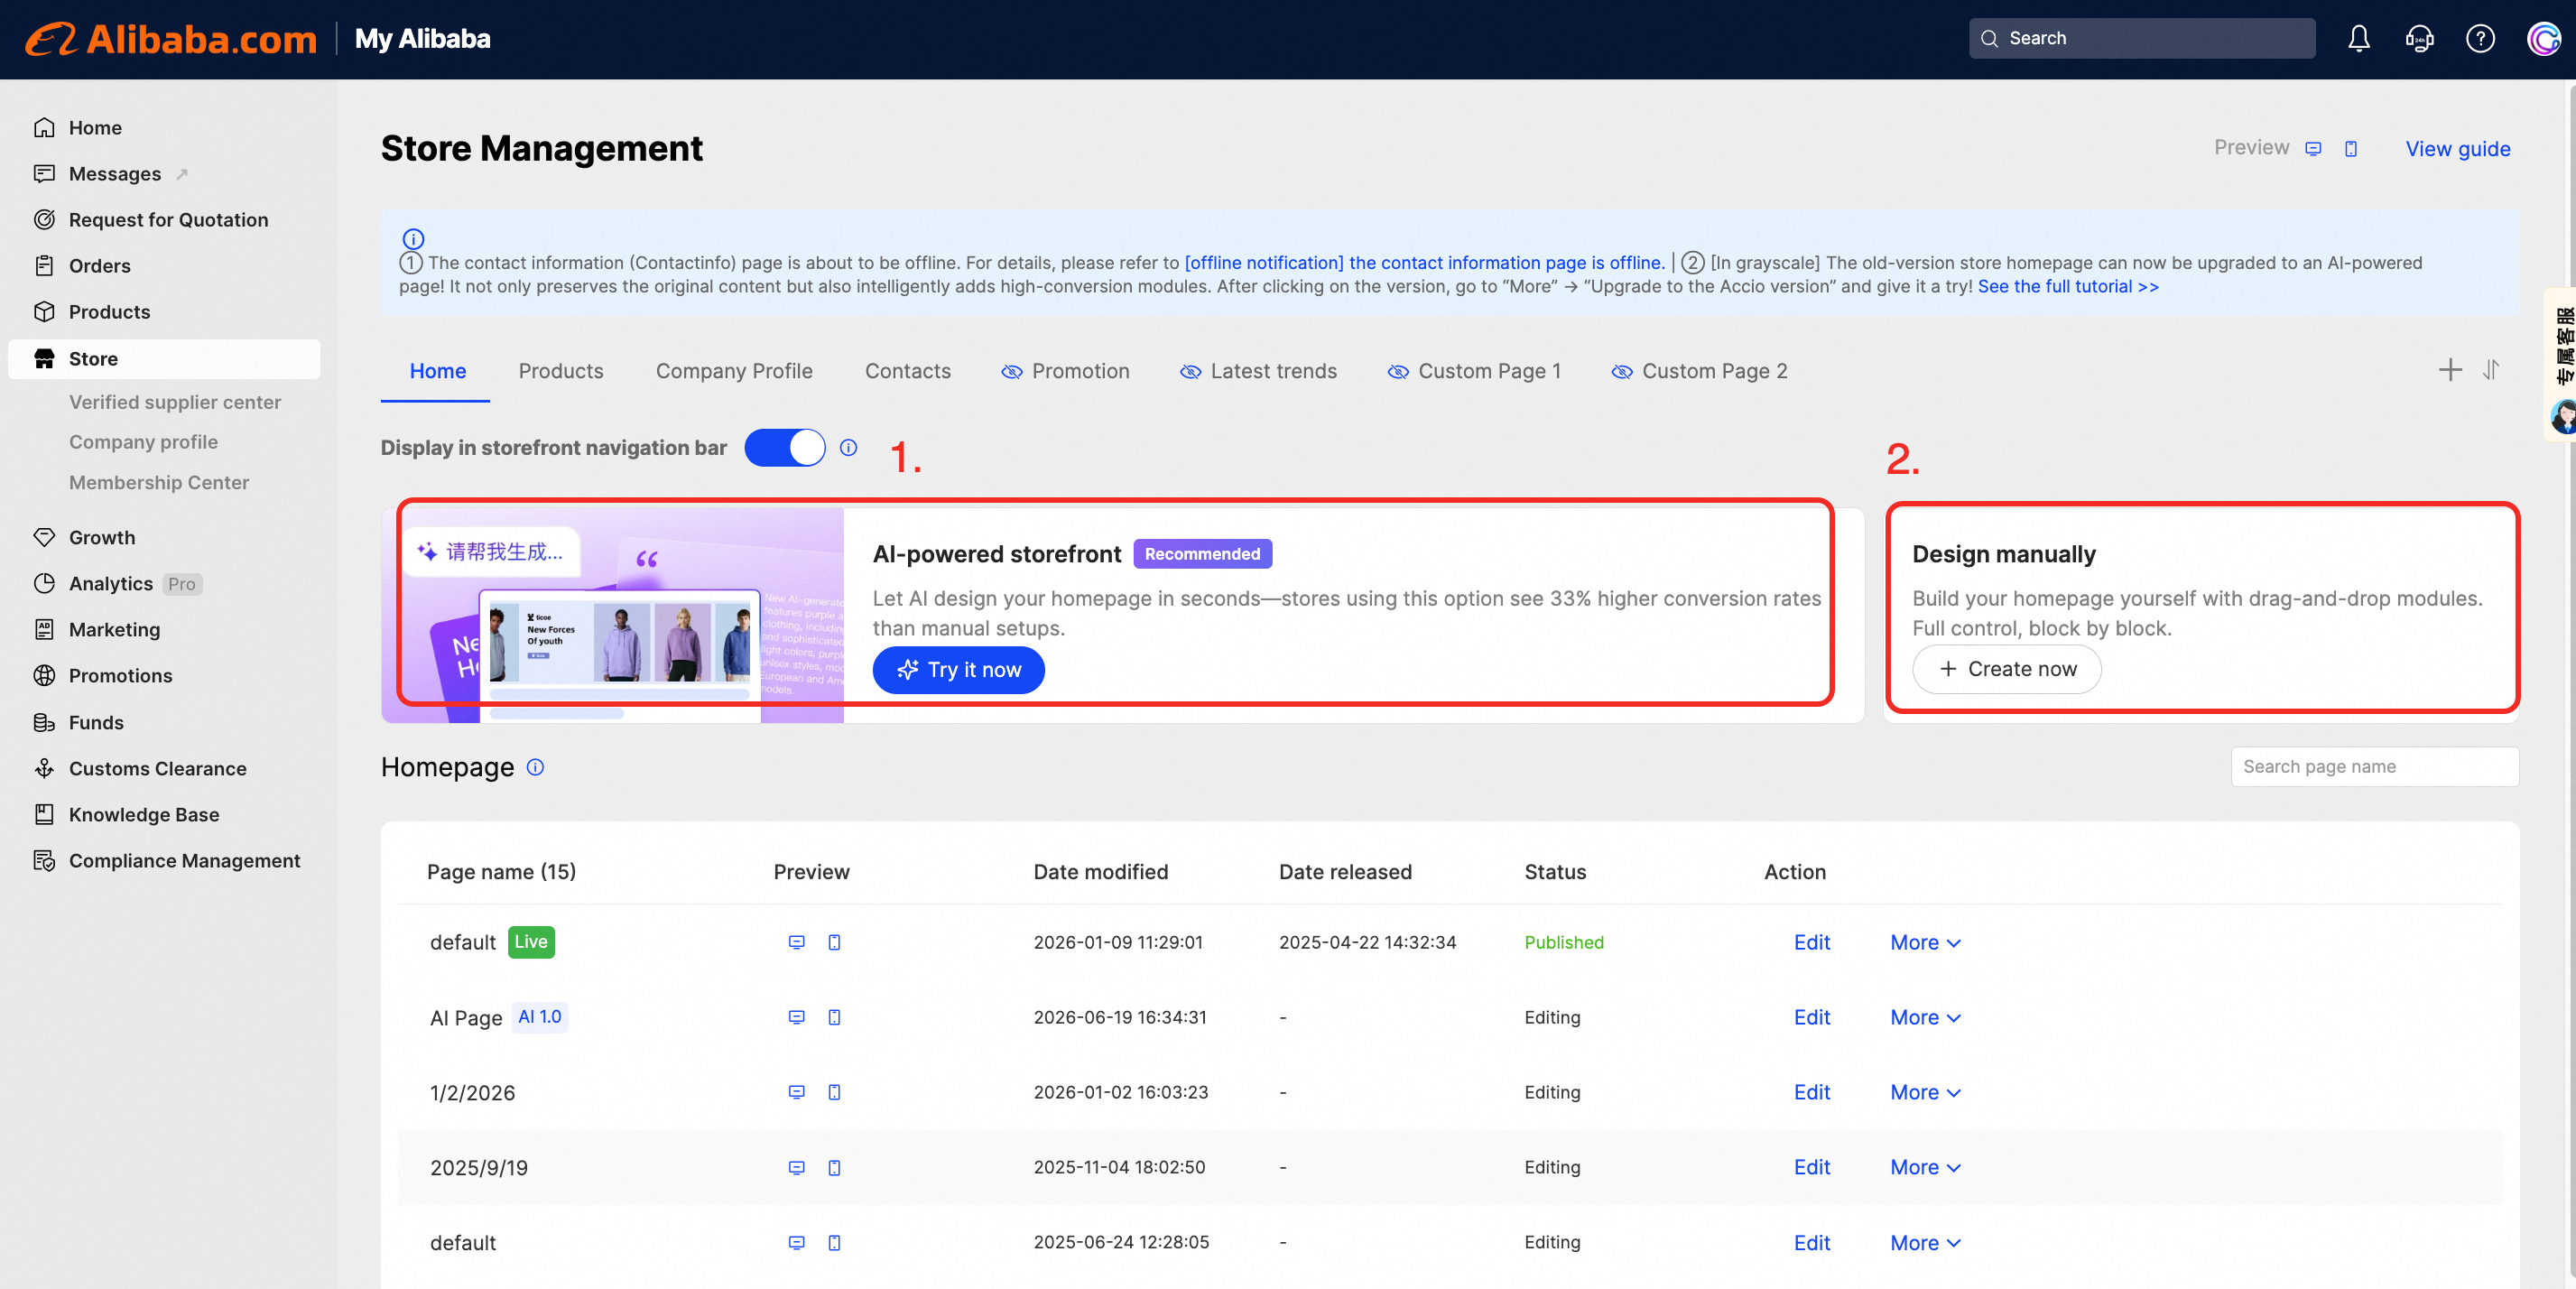
Task: Switch to the Contacts tab
Action: pyautogui.click(x=908, y=371)
